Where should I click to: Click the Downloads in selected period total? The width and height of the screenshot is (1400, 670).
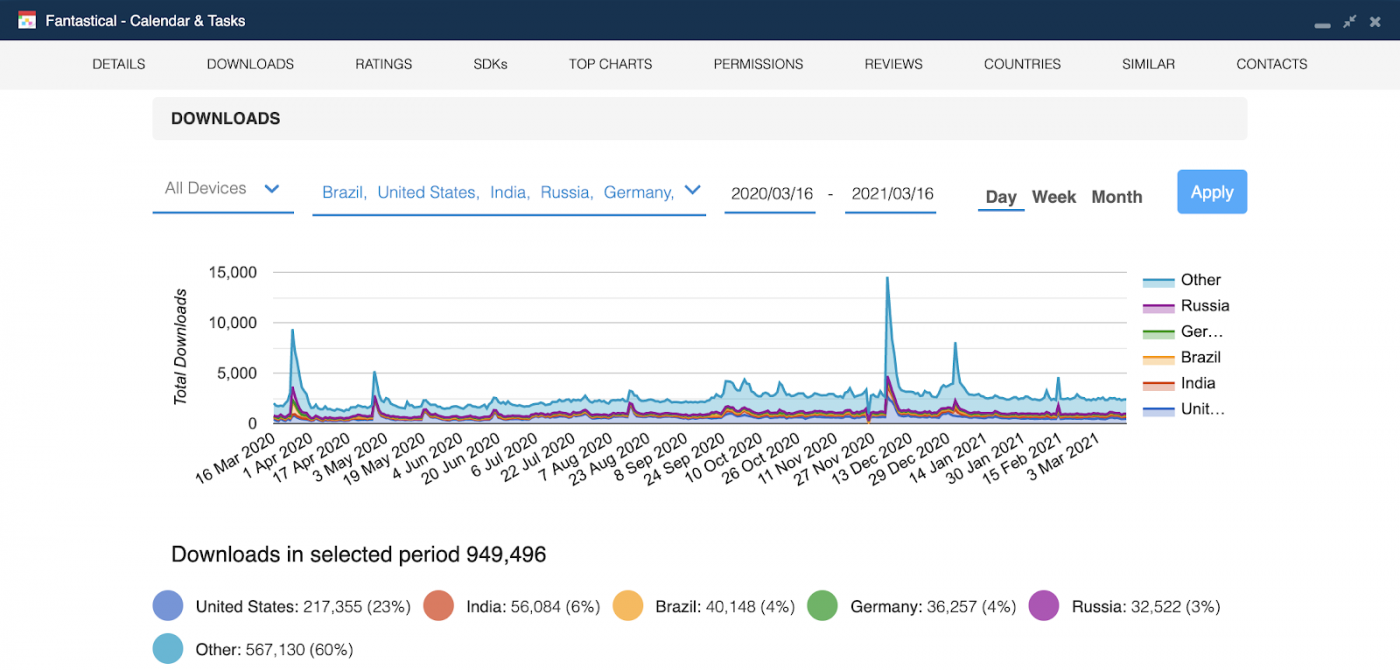(359, 554)
